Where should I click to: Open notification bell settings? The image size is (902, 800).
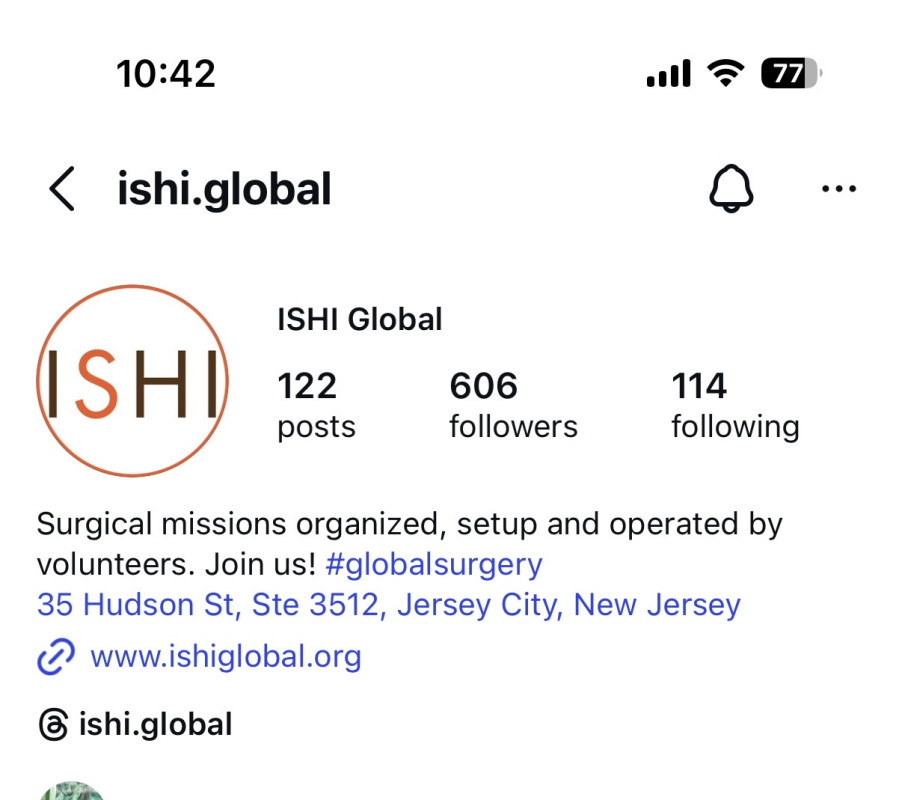coord(731,189)
